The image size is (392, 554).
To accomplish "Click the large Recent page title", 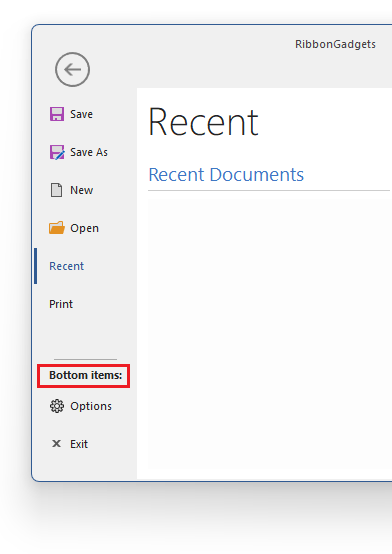I will click(203, 122).
